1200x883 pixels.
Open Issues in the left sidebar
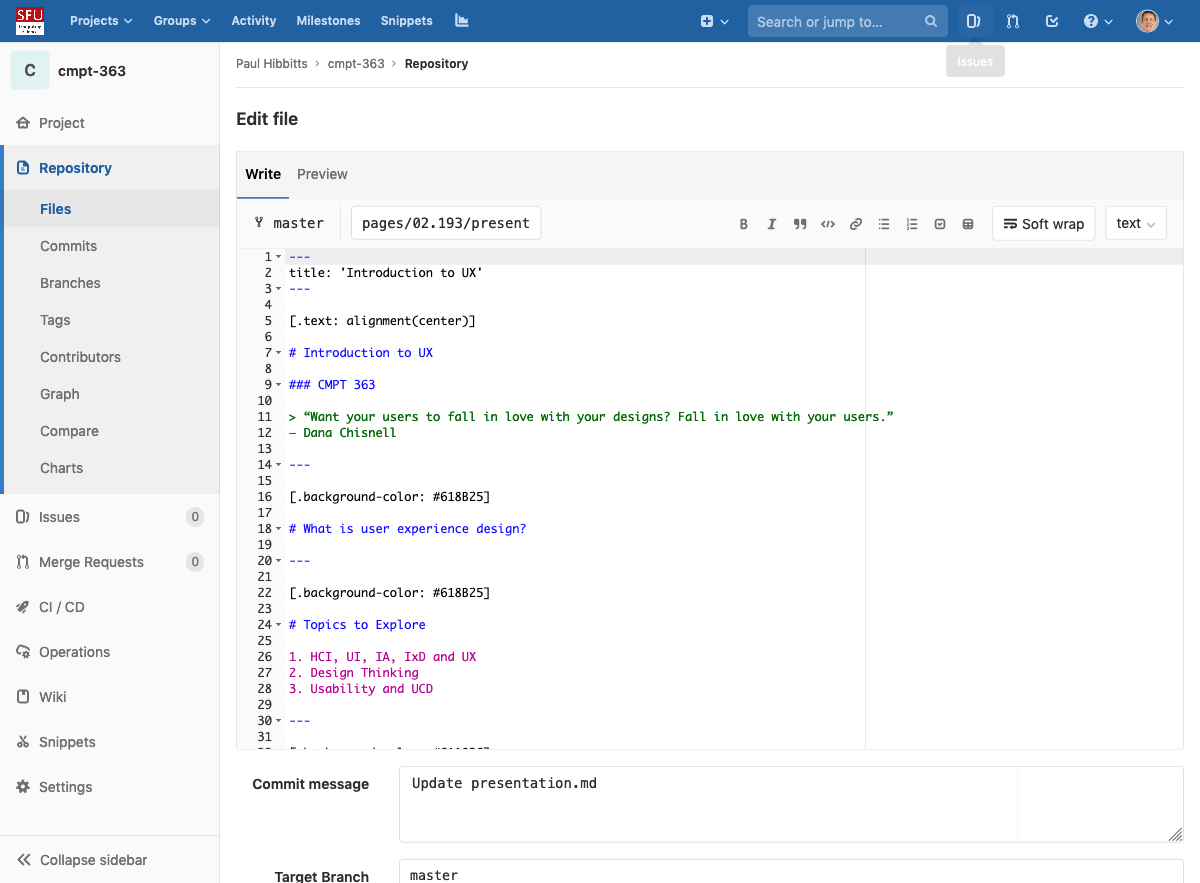(110, 517)
